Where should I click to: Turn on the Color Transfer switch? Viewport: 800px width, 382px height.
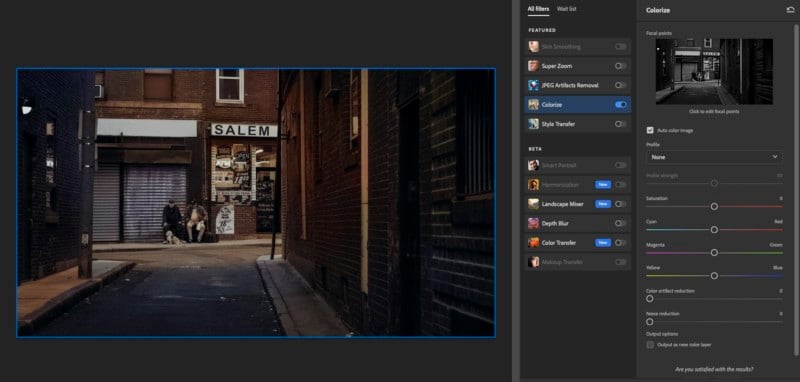tap(620, 243)
